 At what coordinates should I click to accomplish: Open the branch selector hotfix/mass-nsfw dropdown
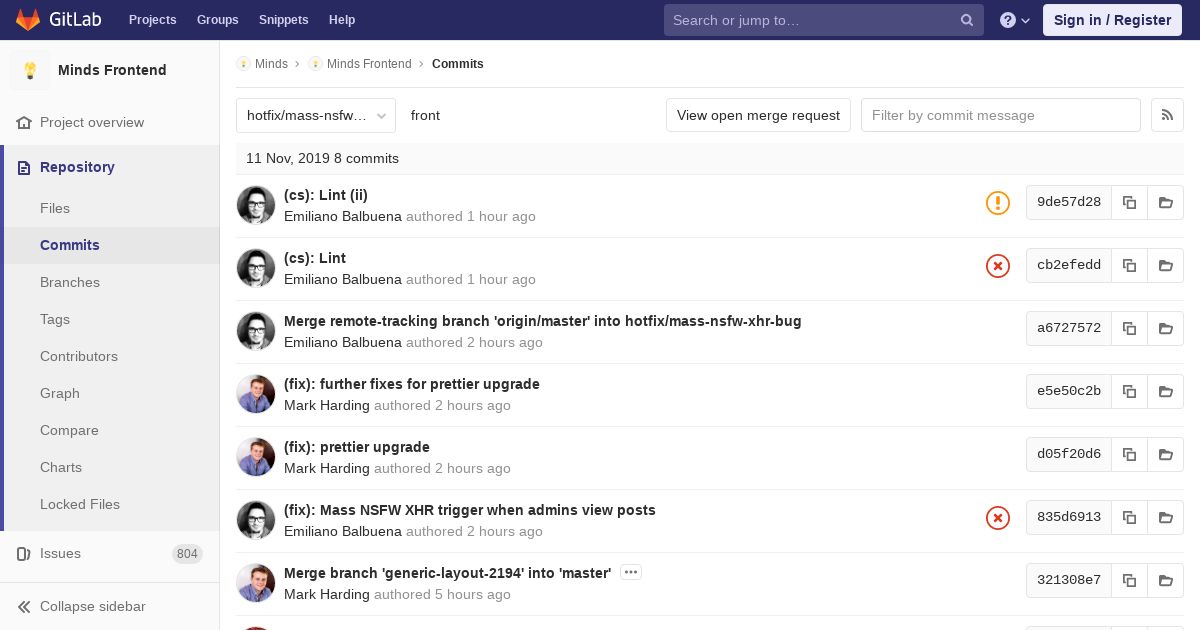(316, 115)
